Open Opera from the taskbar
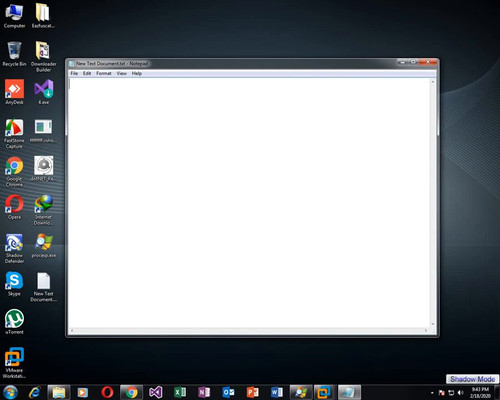The width and height of the screenshot is (500, 400). coord(107,392)
